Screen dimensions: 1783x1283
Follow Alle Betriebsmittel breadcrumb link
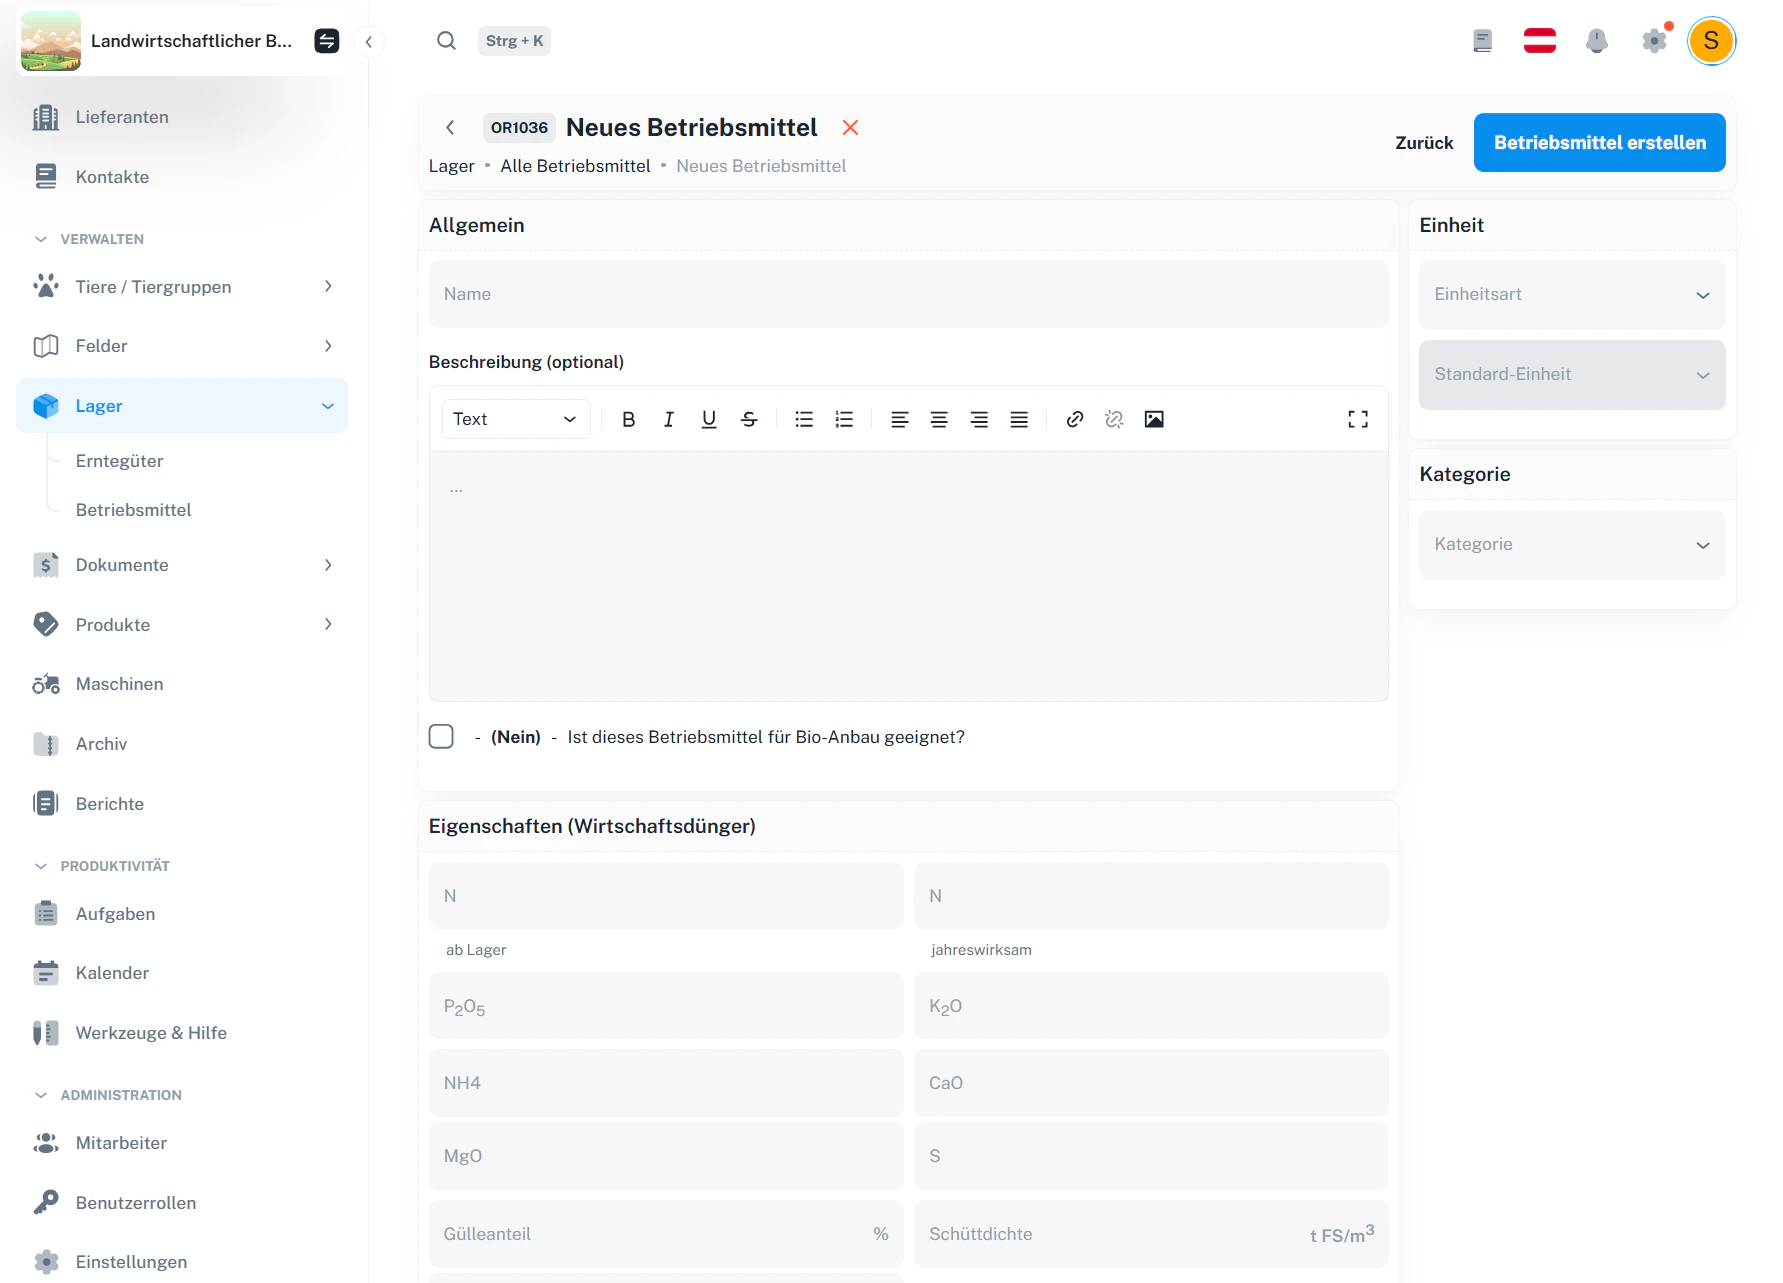[x=575, y=166]
